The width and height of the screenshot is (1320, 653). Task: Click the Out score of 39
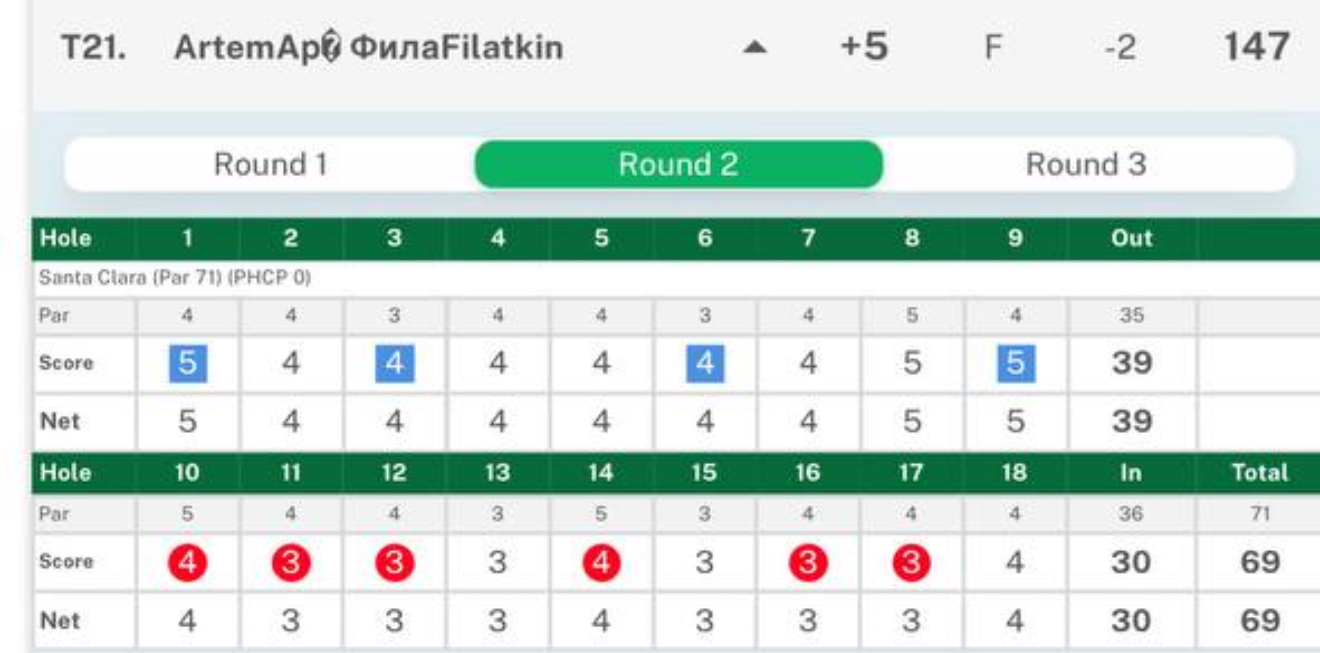[x=1131, y=363]
